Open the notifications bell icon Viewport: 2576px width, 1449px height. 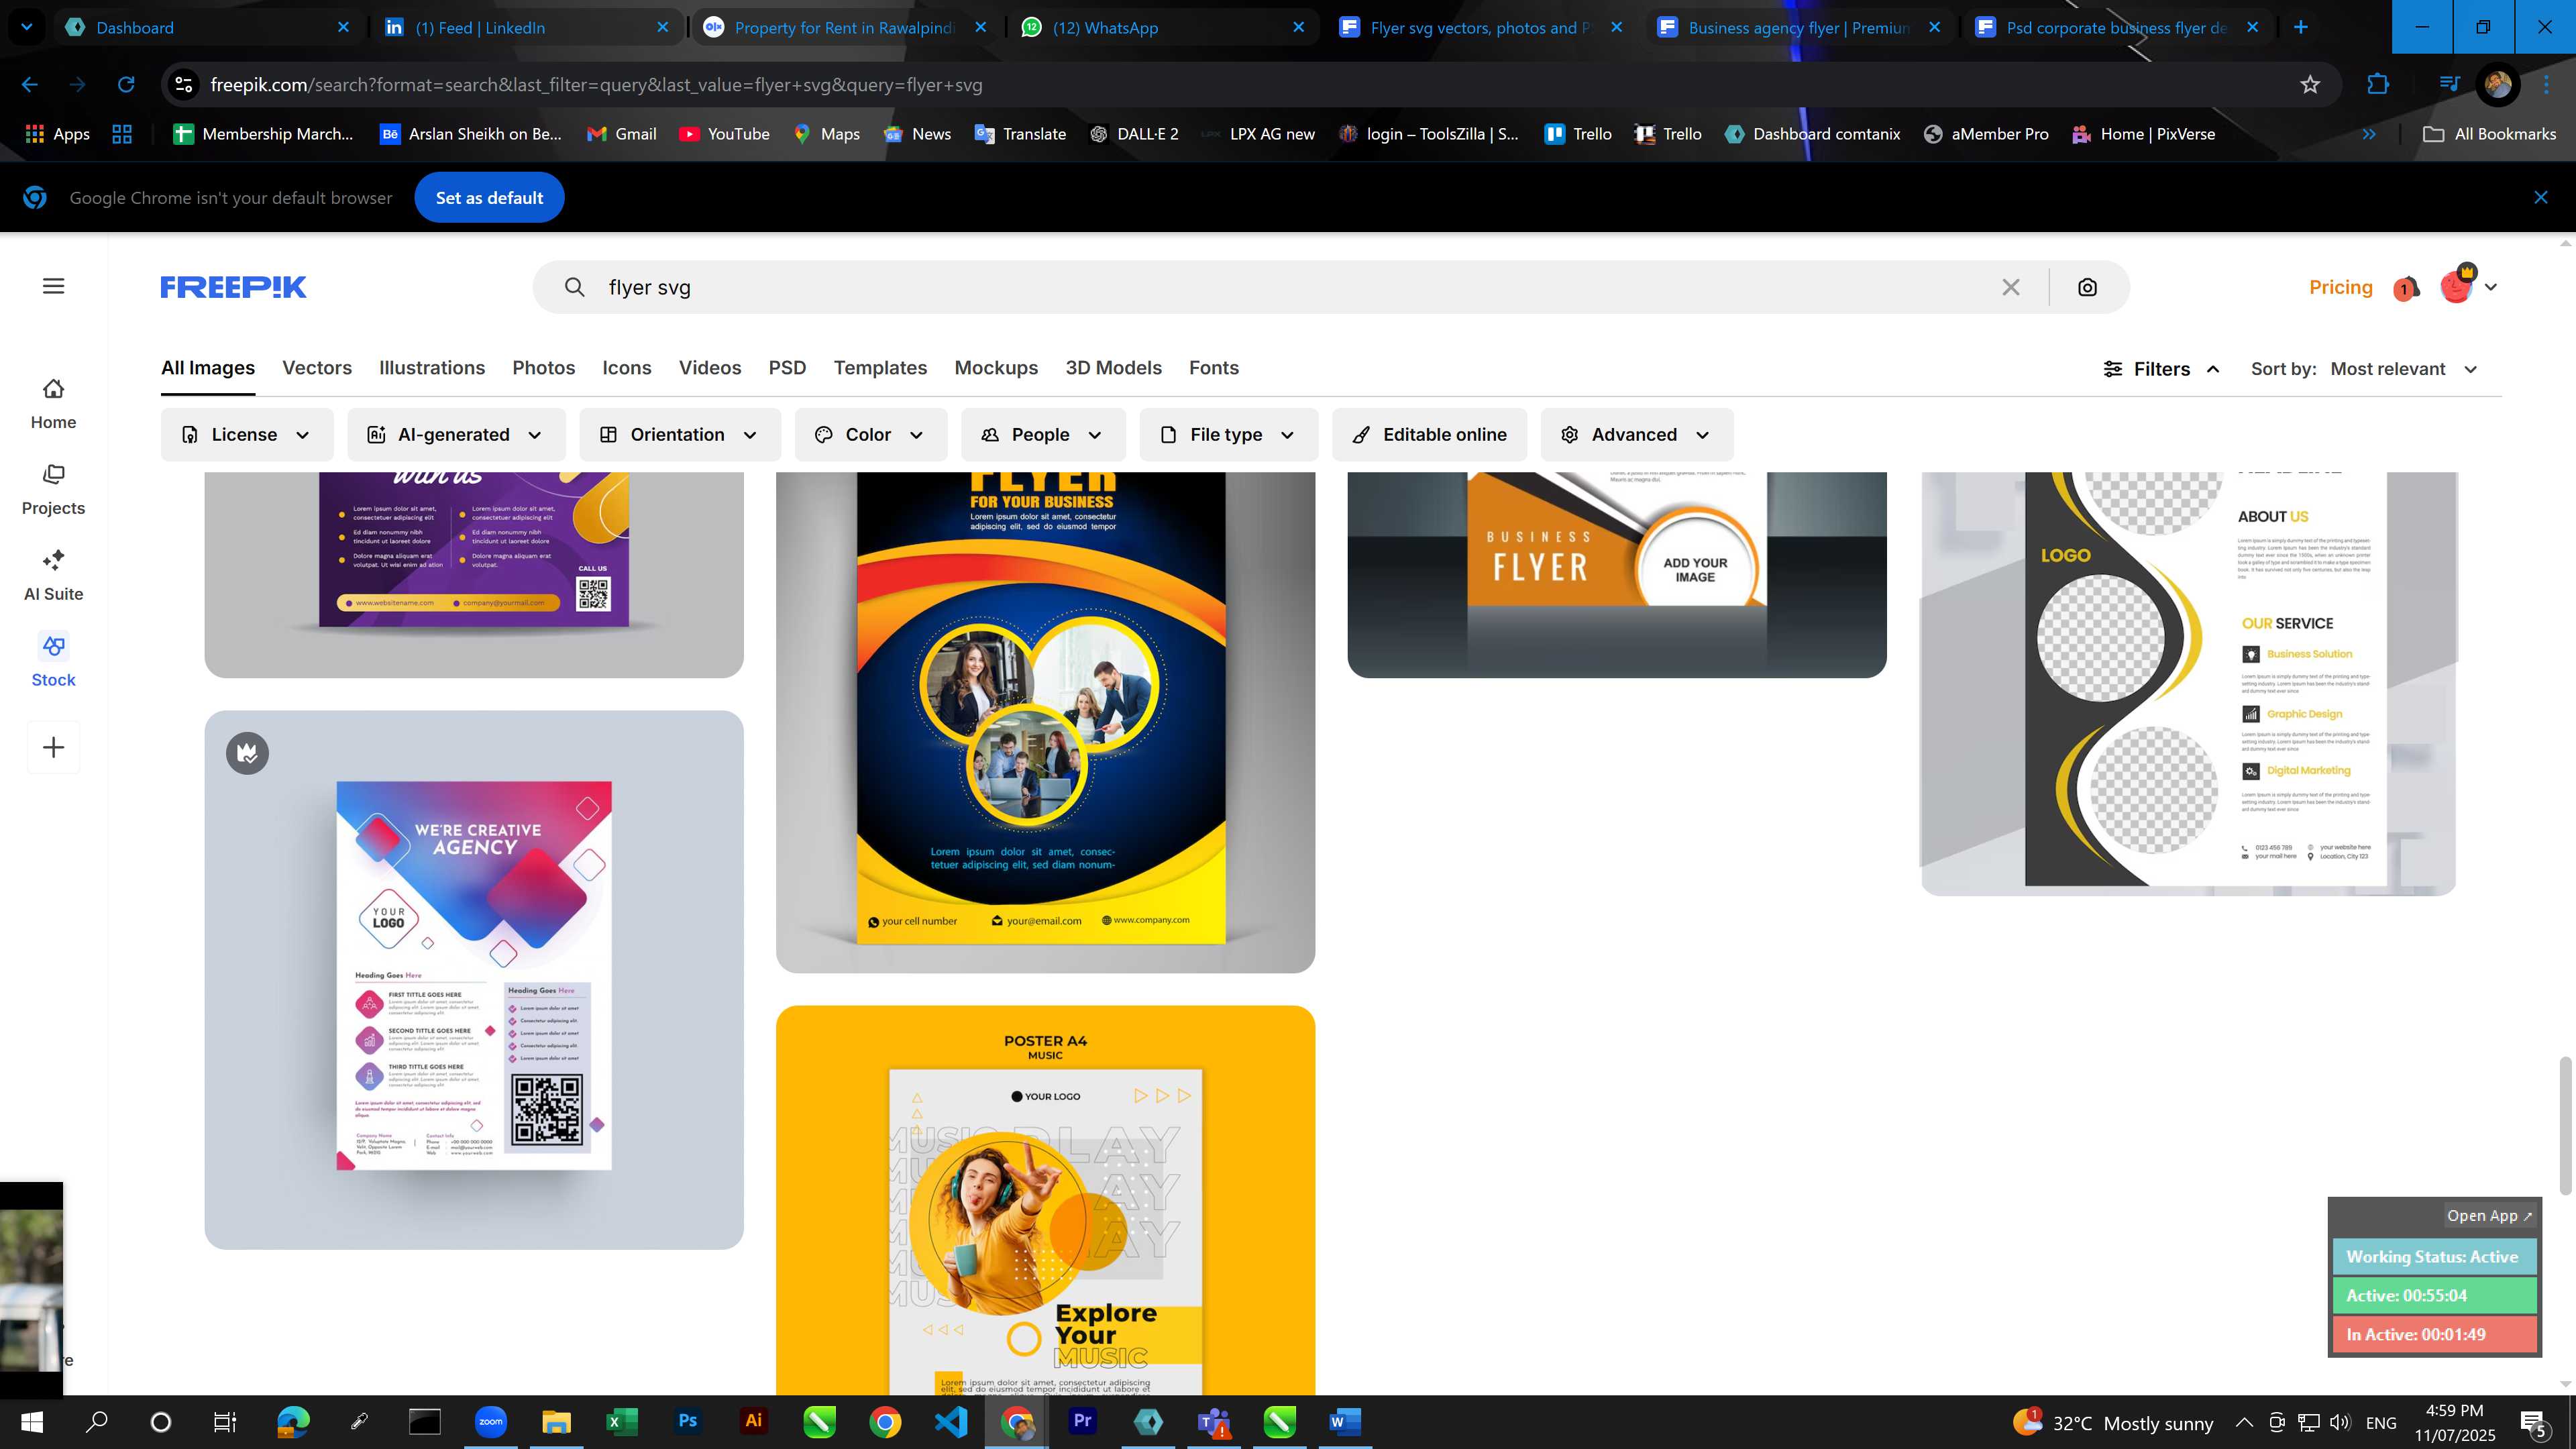(2406, 288)
